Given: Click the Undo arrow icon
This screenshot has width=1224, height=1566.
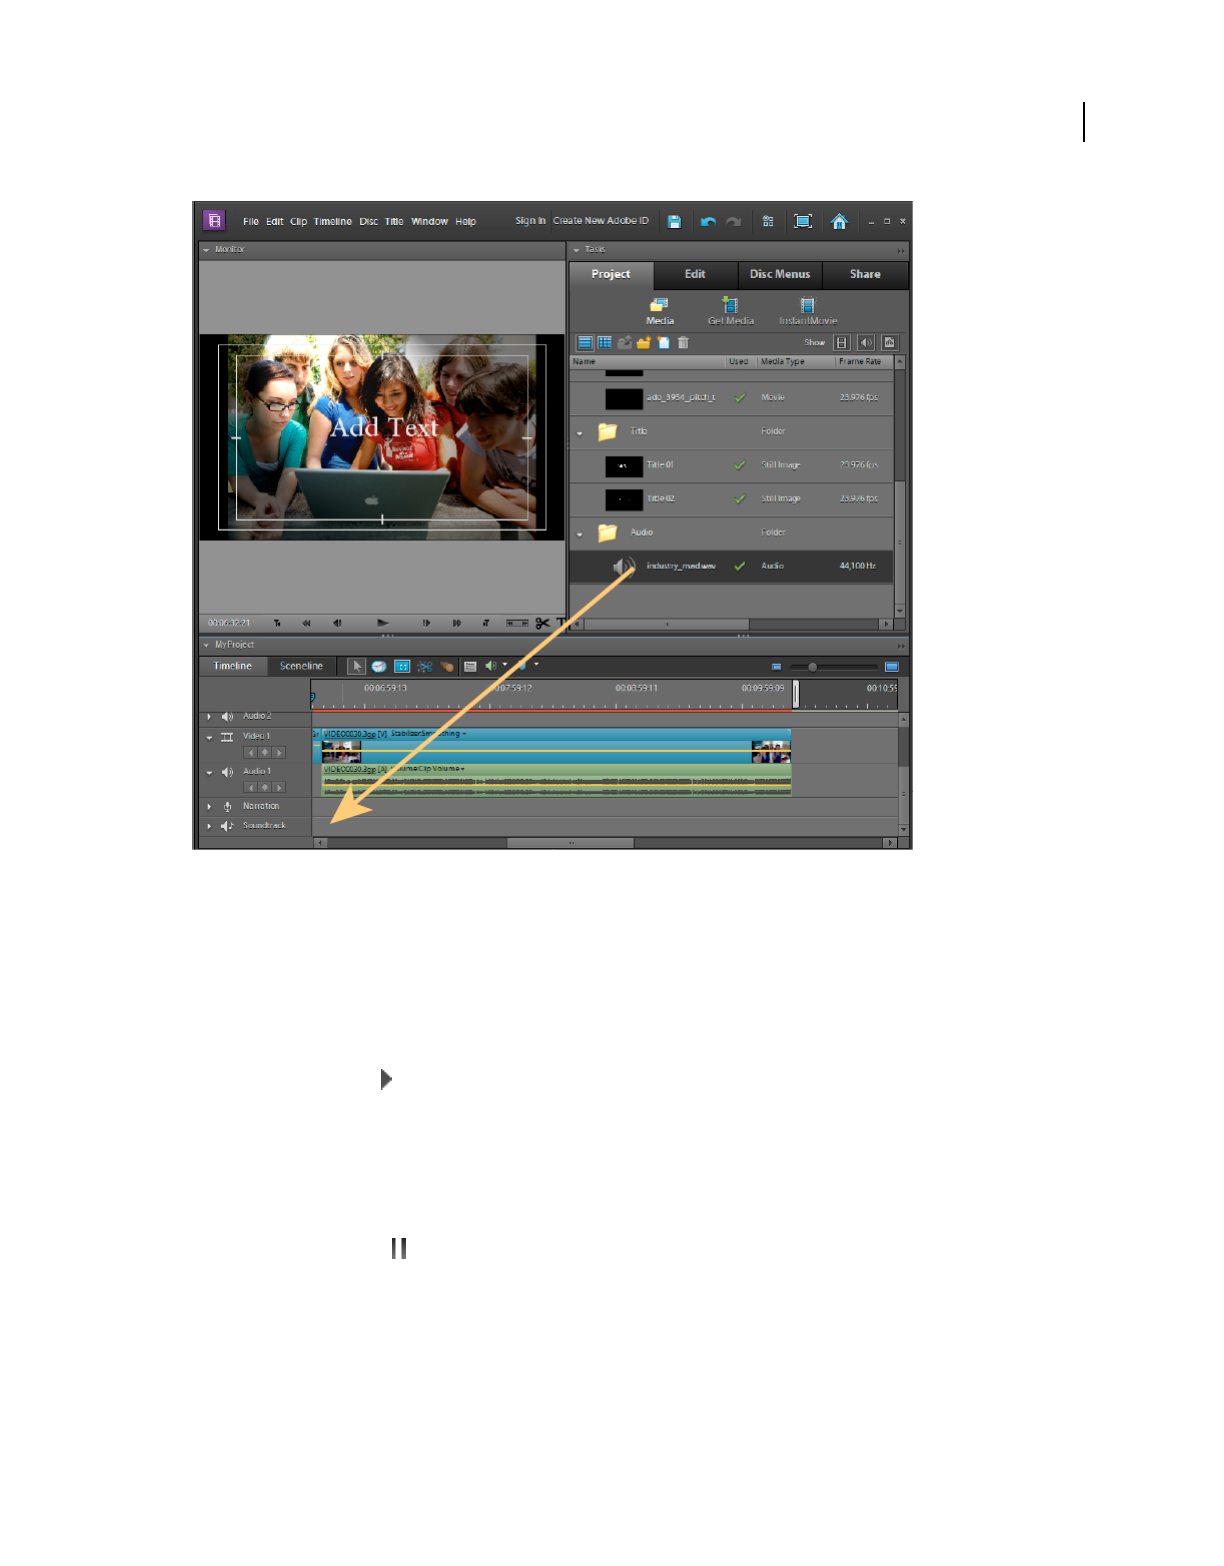Looking at the screenshot, I should [x=708, y=221].
